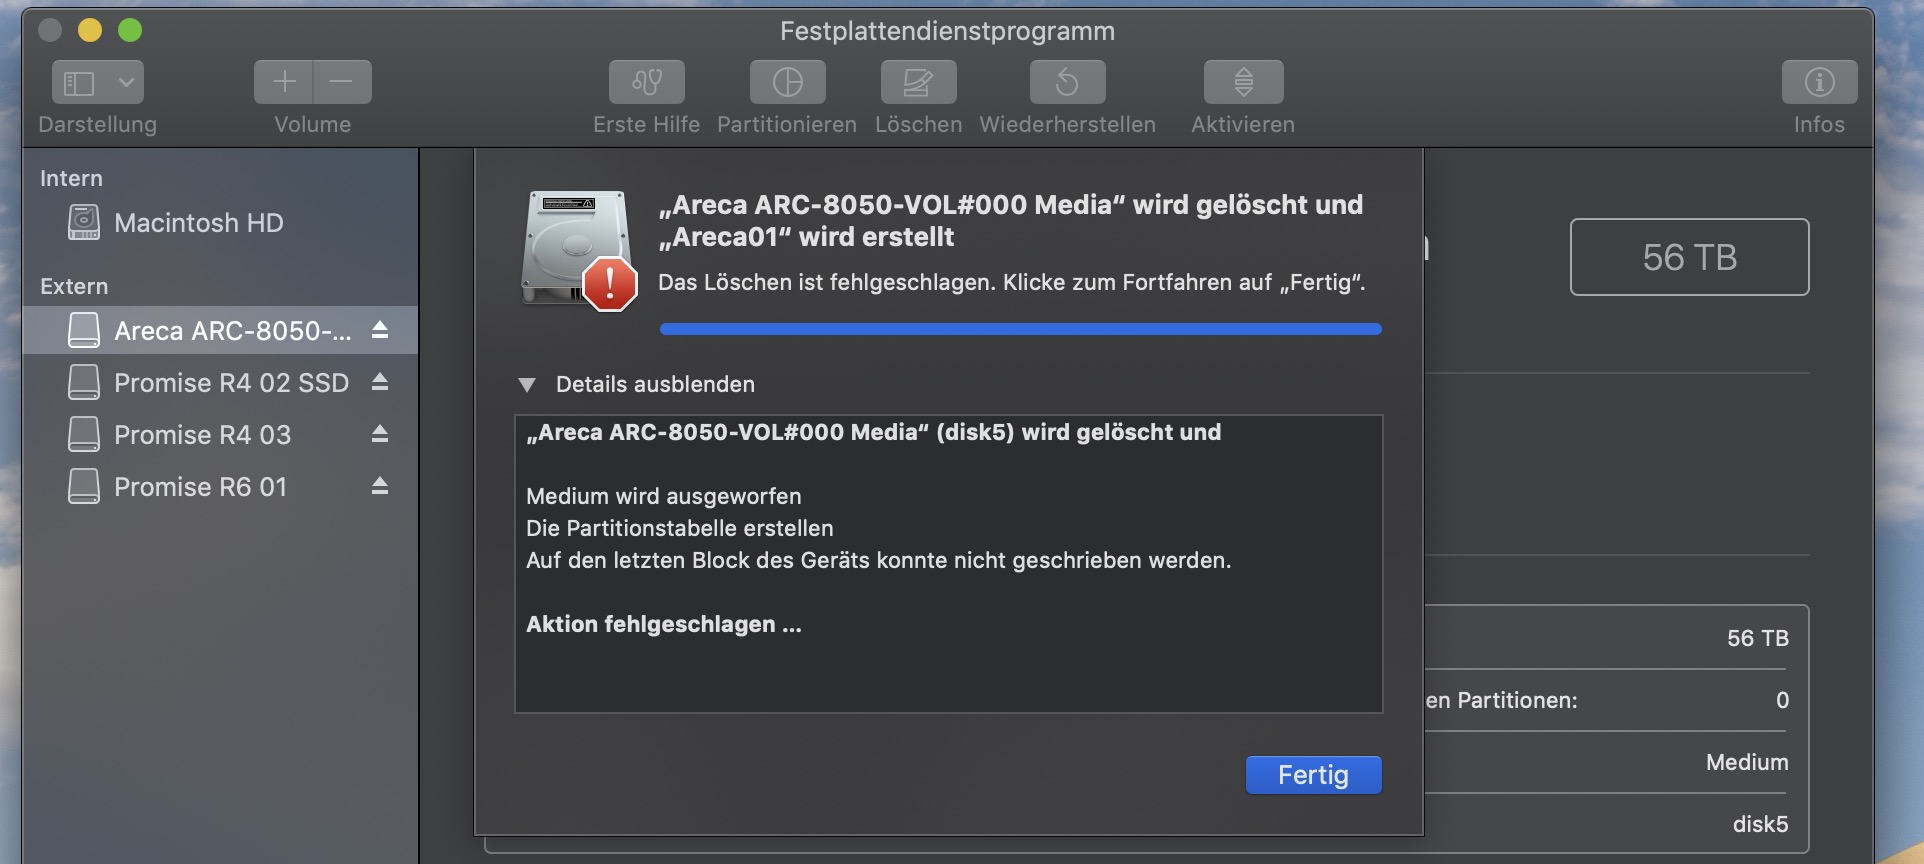Open the Darstellung dropdown chevron
The height and width of the screenshot is (864, 1924).
pyautogui.click(x=126, y=82)
